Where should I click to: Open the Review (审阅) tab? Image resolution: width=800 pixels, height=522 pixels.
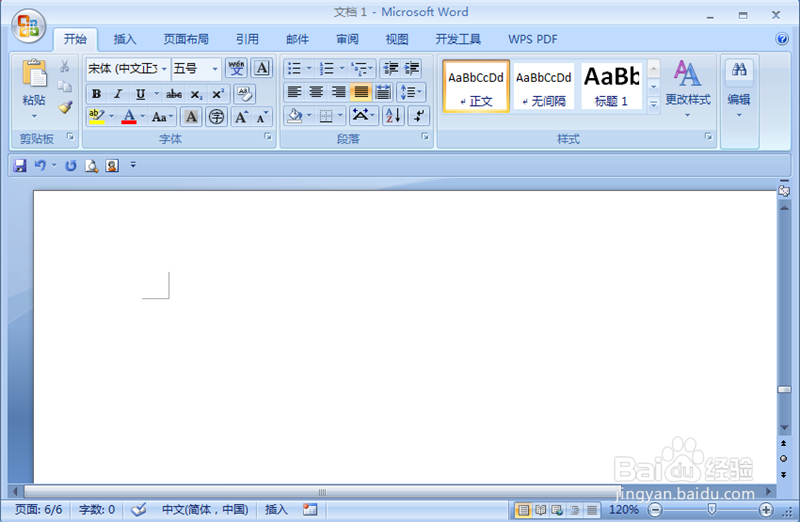coord(347,39)
